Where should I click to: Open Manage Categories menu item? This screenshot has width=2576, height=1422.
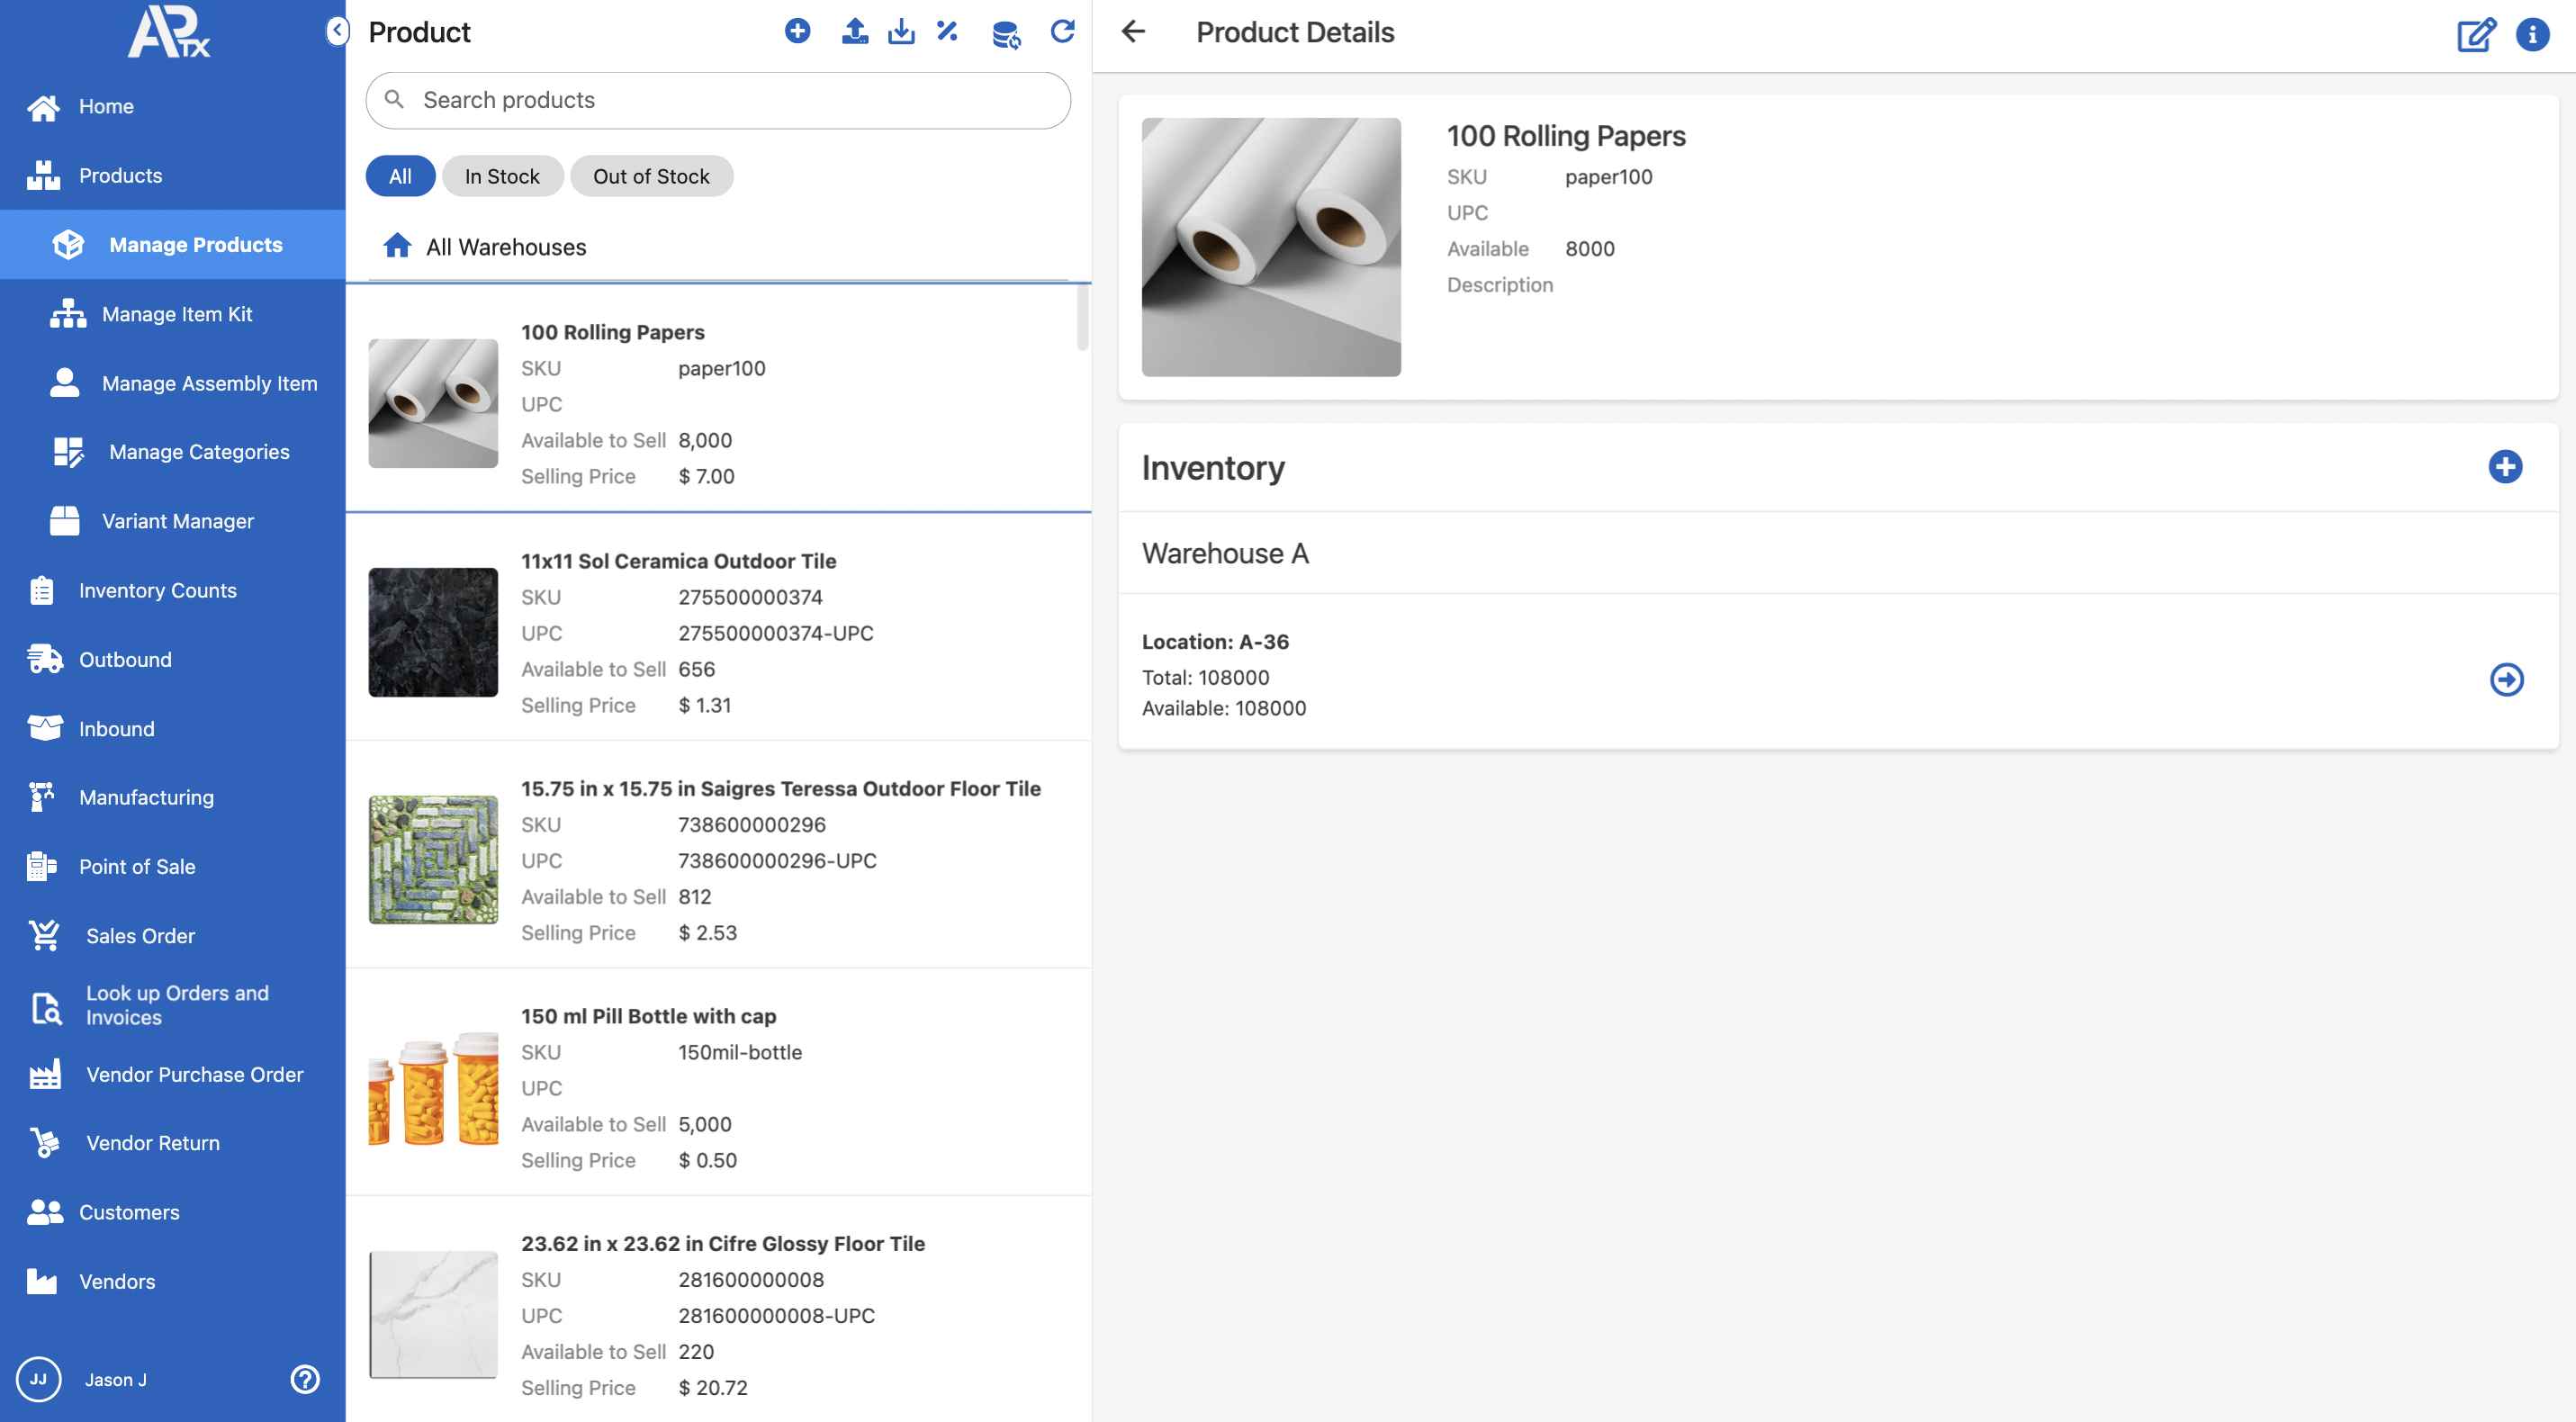(199, 452)
